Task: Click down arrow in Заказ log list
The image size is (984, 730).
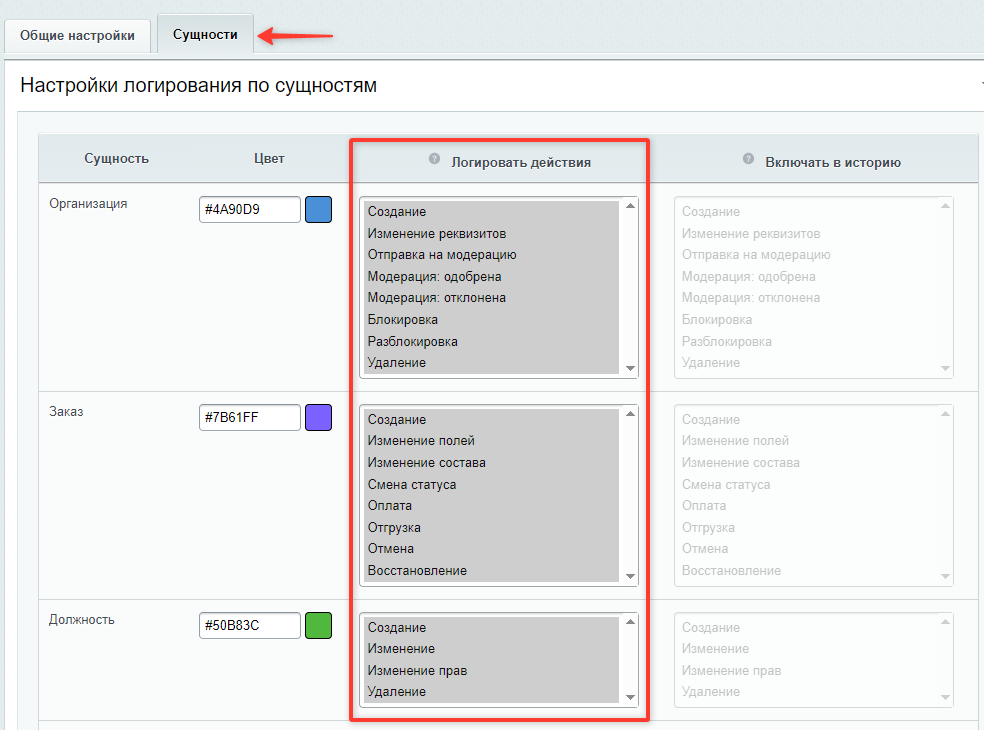Action: pyautogui.click(x=631, y=576)
